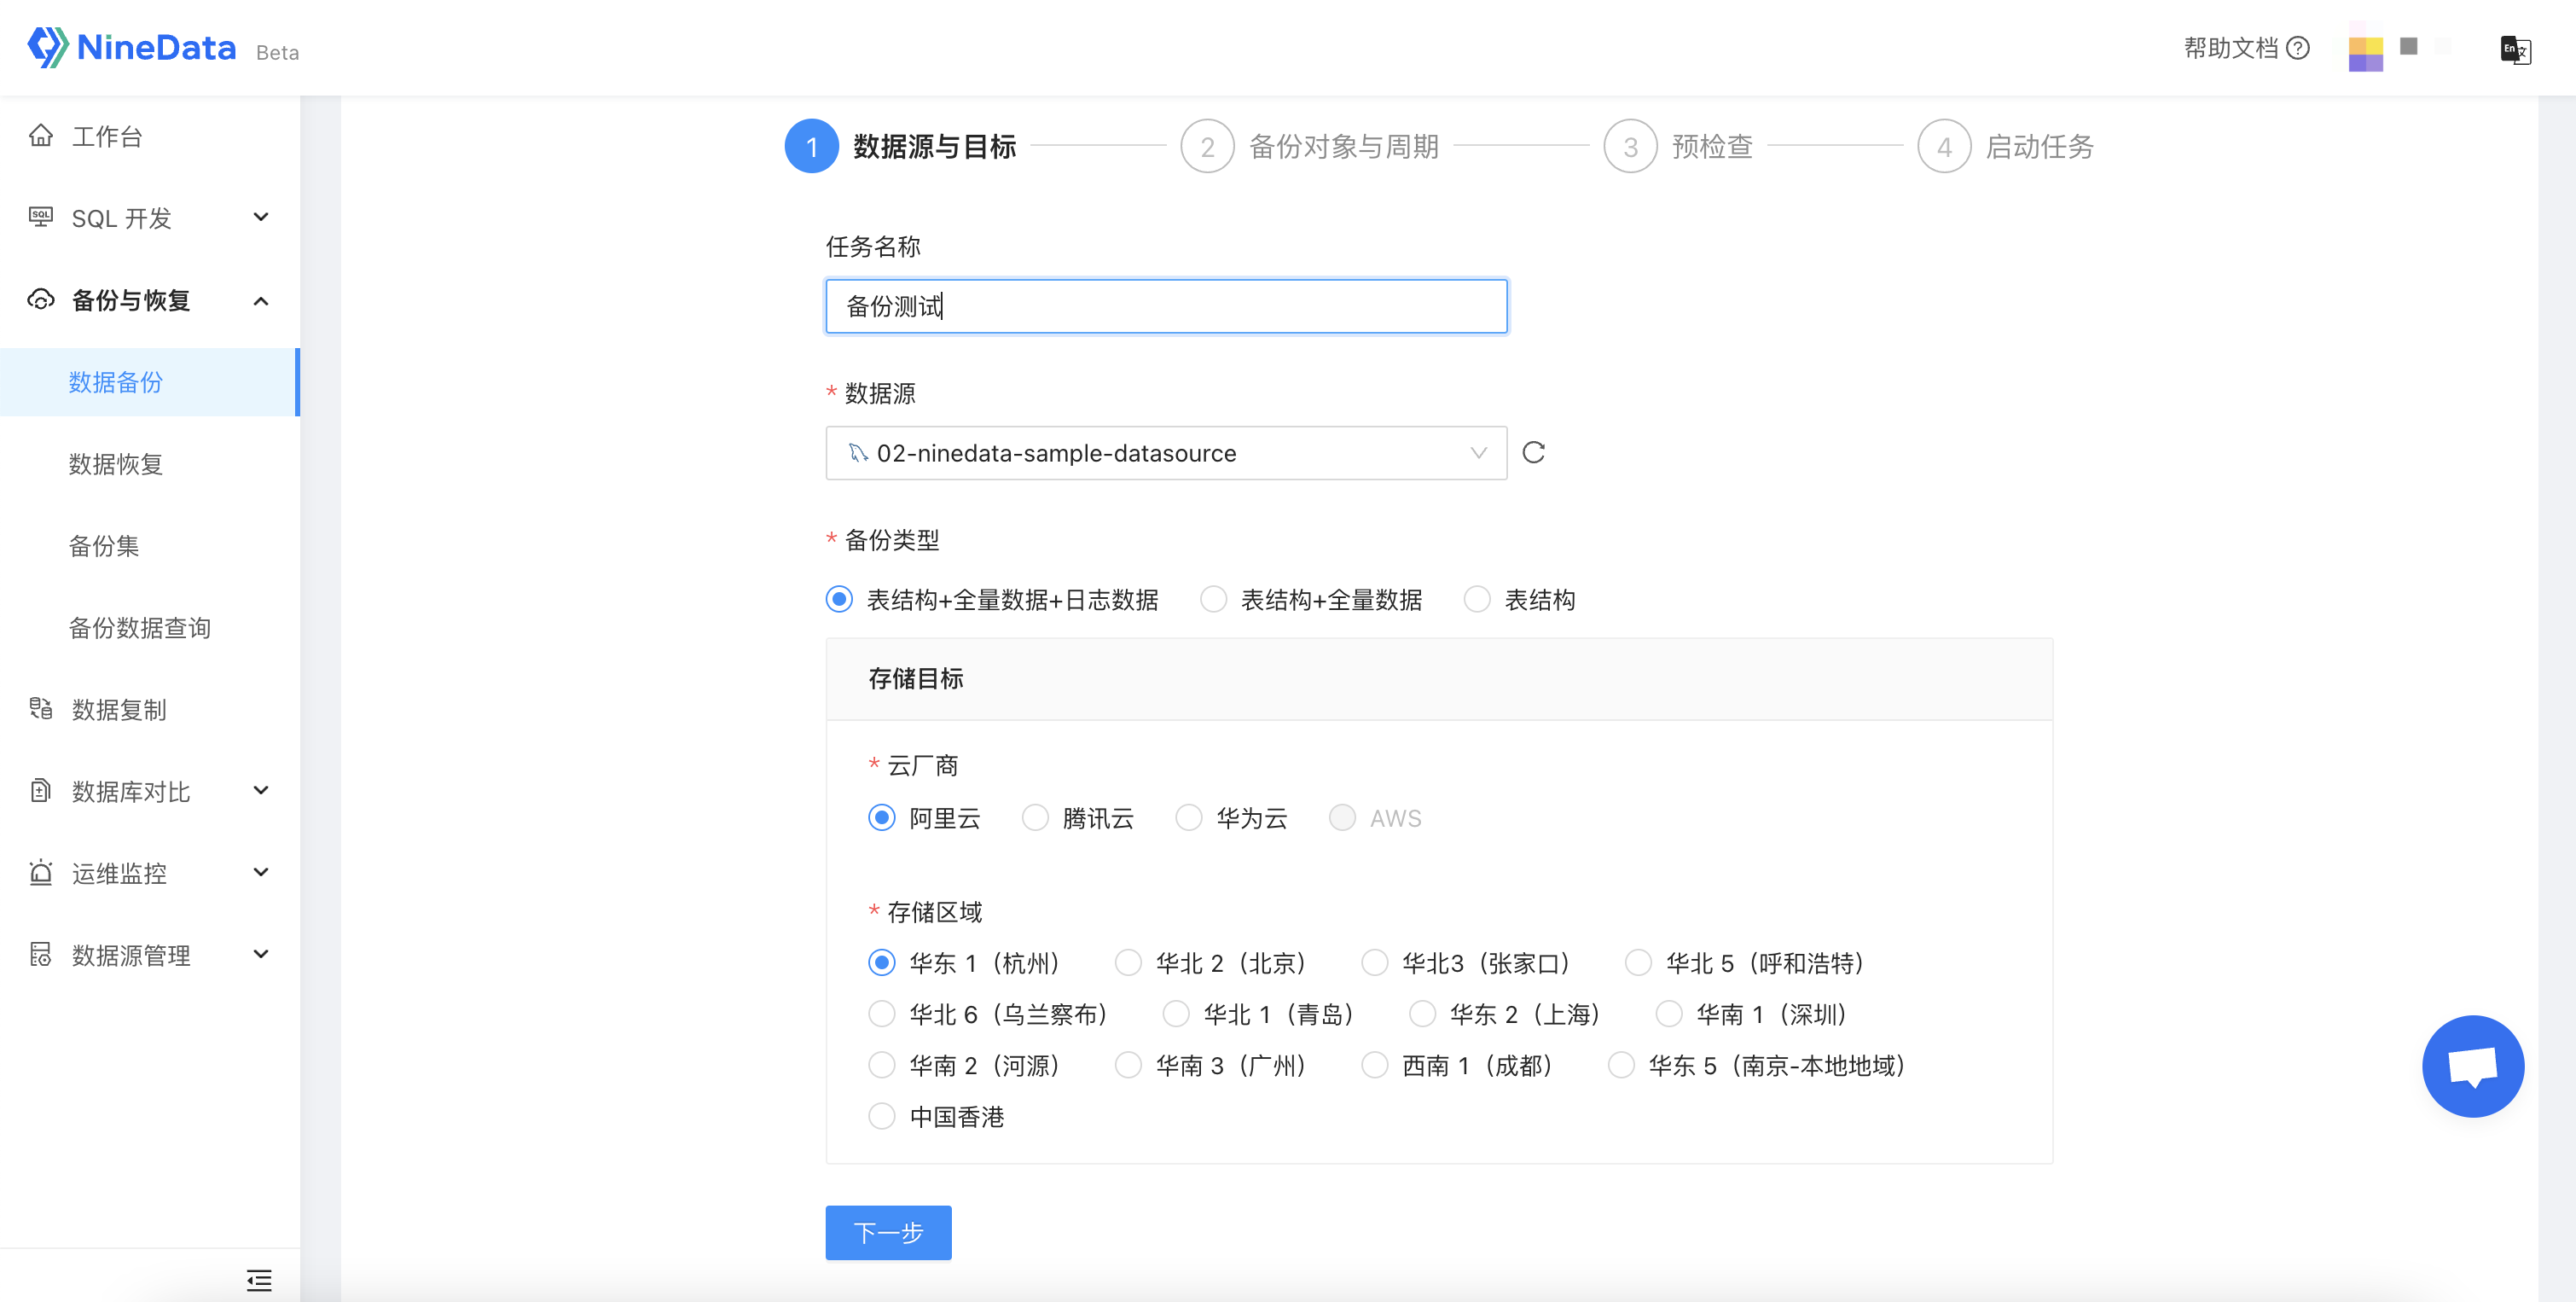Select 华东 2（上海）storage region
Image resolution: width=2576 pixels, height=1302 pixels.
coord(1422,1014)
